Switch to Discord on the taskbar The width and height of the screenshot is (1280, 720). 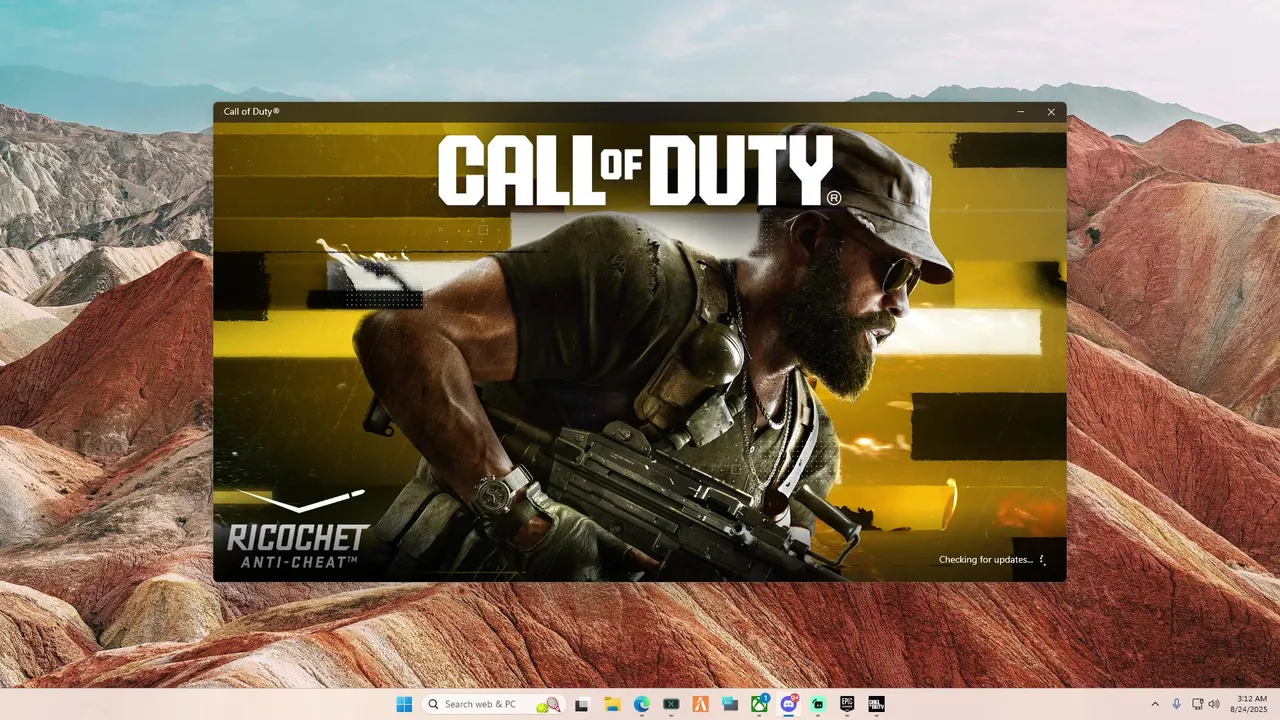tap(789, 704)
